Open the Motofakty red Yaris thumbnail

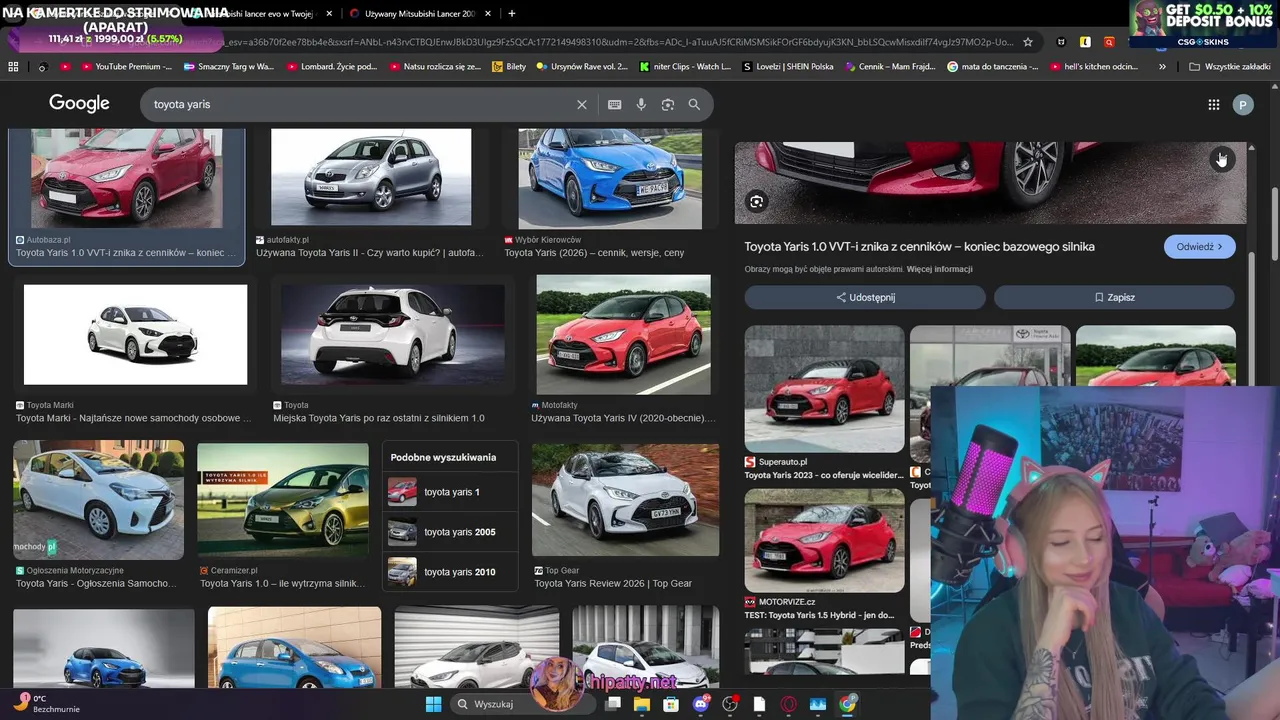click(x=623, y=335)
